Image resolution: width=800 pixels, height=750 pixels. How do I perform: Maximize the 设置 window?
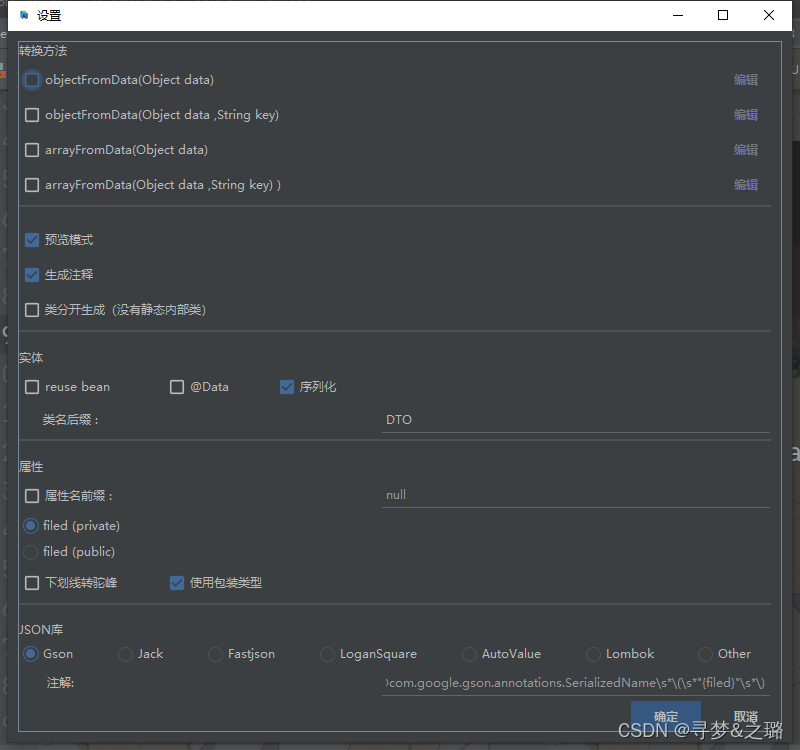[x=722, y=15]
